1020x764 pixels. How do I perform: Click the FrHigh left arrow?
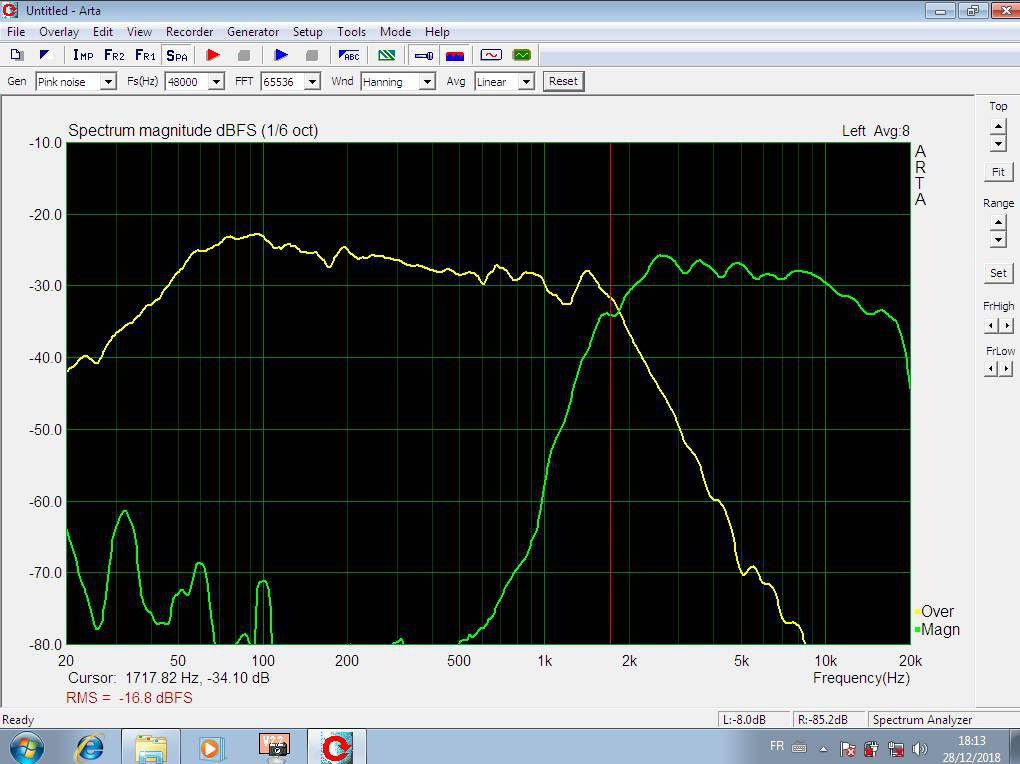point(991,325)
